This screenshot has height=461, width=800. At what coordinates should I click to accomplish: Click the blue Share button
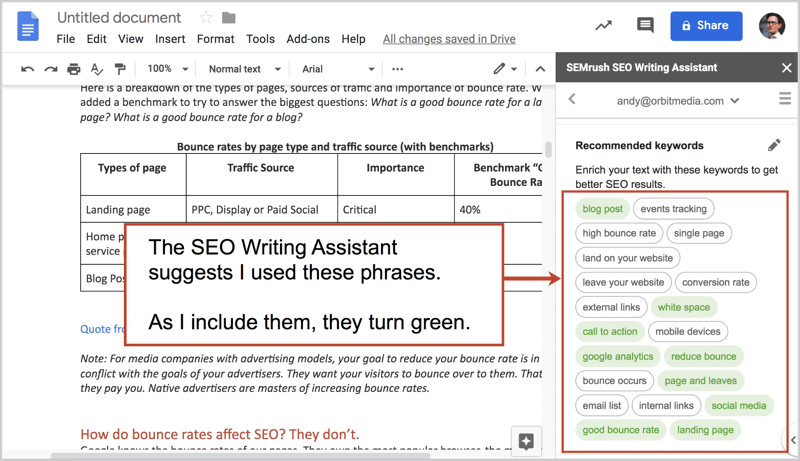coord(706,25)
